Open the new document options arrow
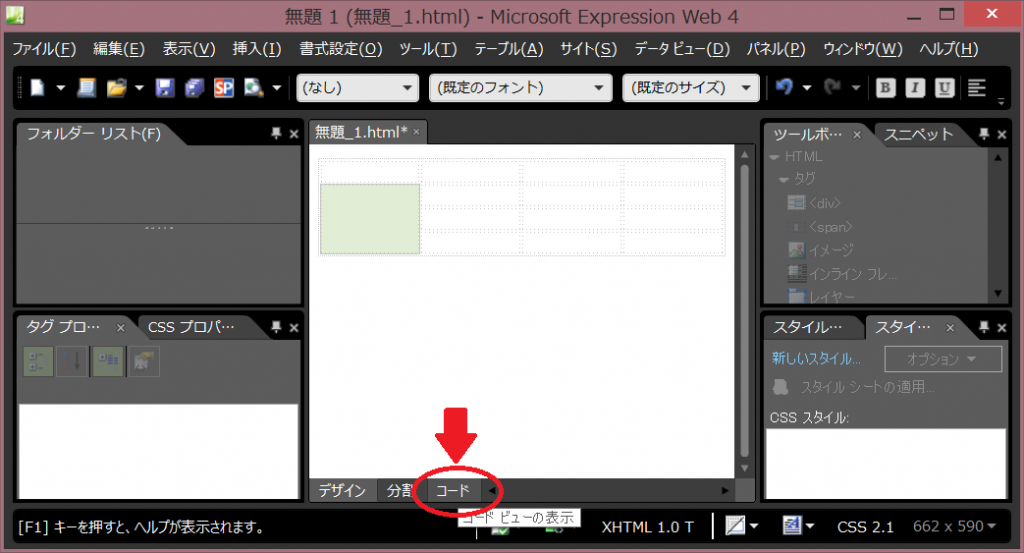This screenshot has width=1024, height=553. 60,87
